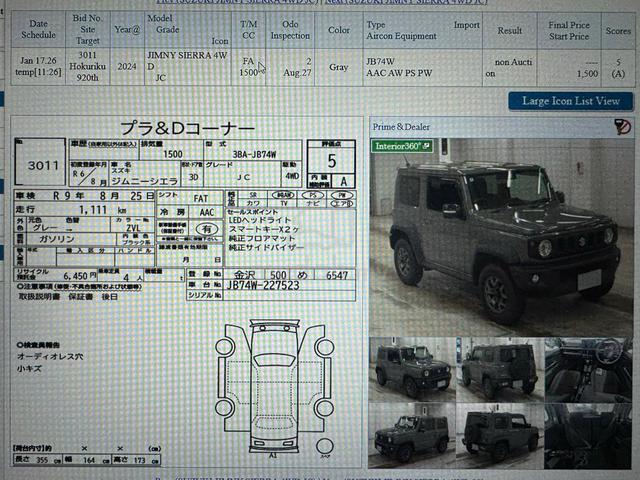
Task: Select the 3011 Hokuriku 920th cell
Action: click(x=87, y=67)
